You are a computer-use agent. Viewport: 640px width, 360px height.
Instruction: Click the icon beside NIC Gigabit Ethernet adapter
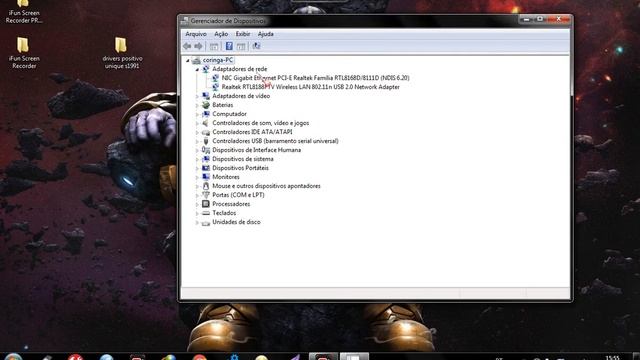215,78
